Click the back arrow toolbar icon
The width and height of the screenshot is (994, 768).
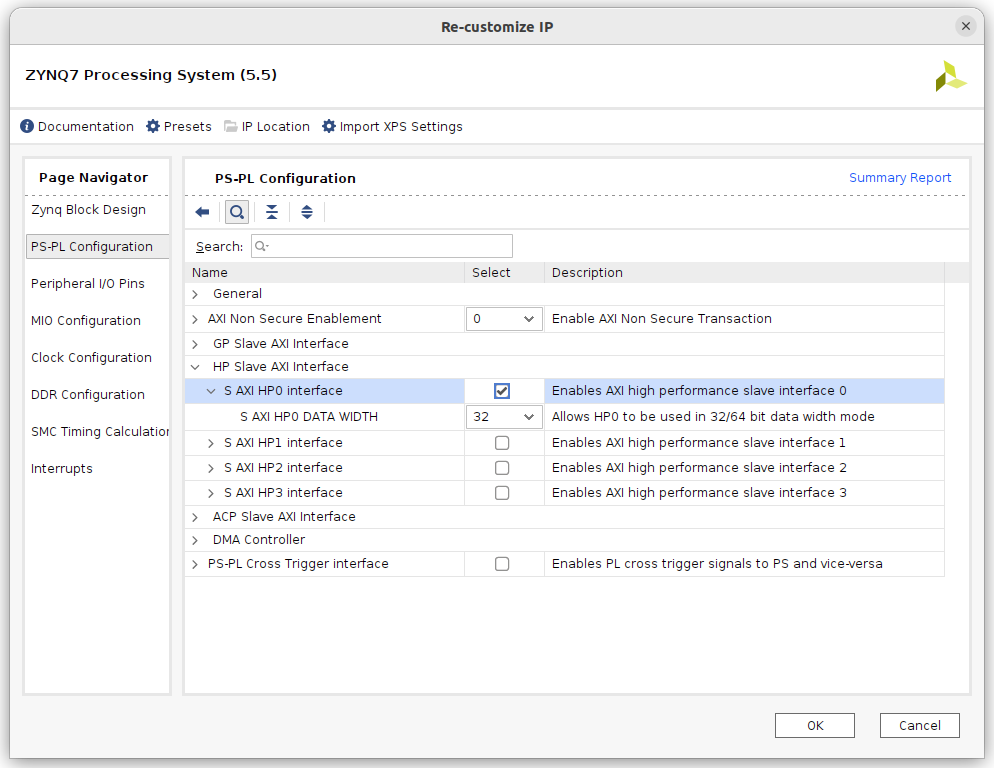(202, 212)
